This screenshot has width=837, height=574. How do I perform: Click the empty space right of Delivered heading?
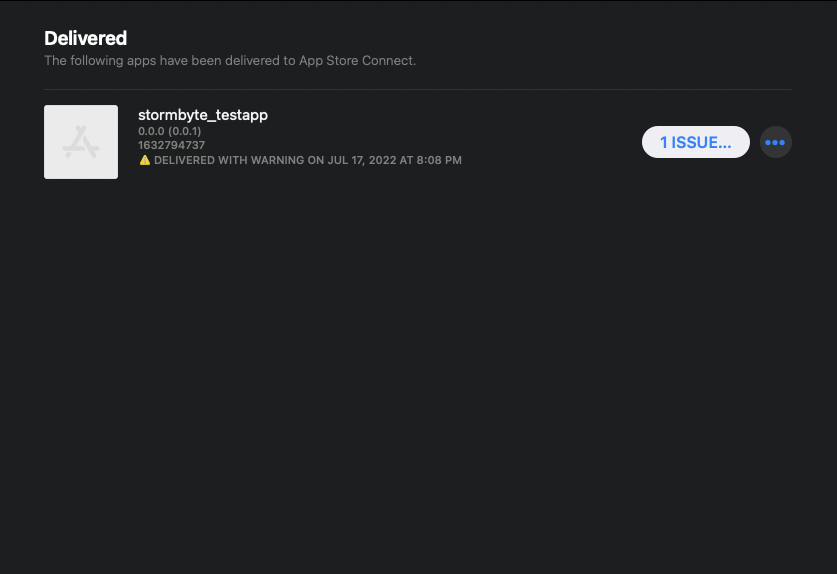(450, 38)
